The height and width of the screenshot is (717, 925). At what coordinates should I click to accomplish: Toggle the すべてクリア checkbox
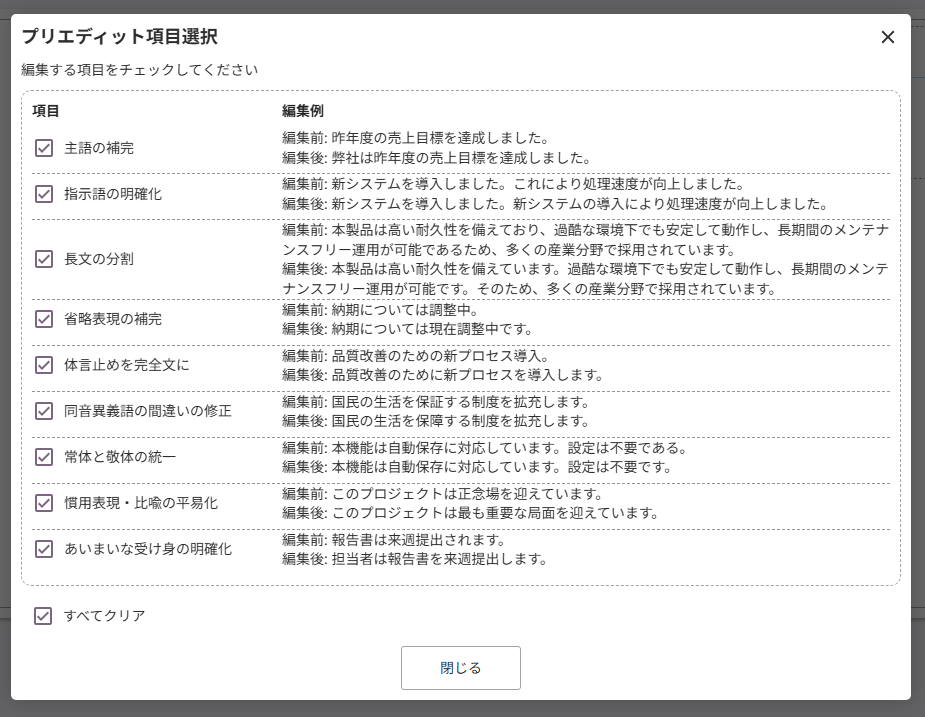click(x=42, y=615)
